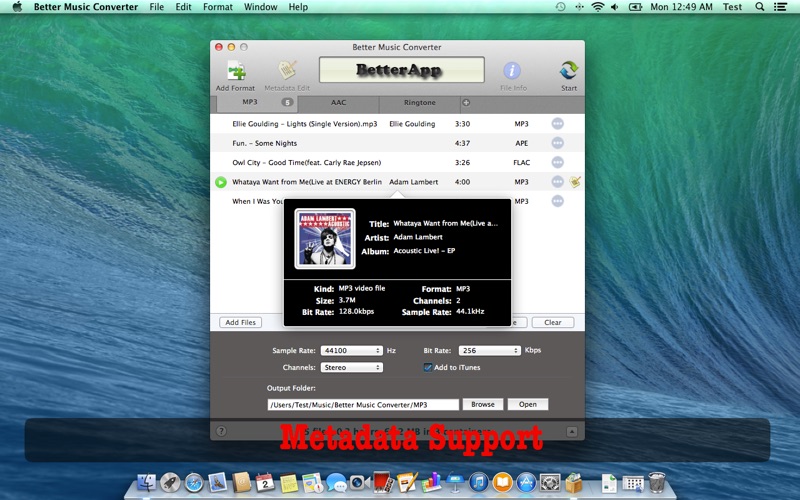Open options button for Whataya Want from Me row
The image size is (800, 500).
click(558, 182)
